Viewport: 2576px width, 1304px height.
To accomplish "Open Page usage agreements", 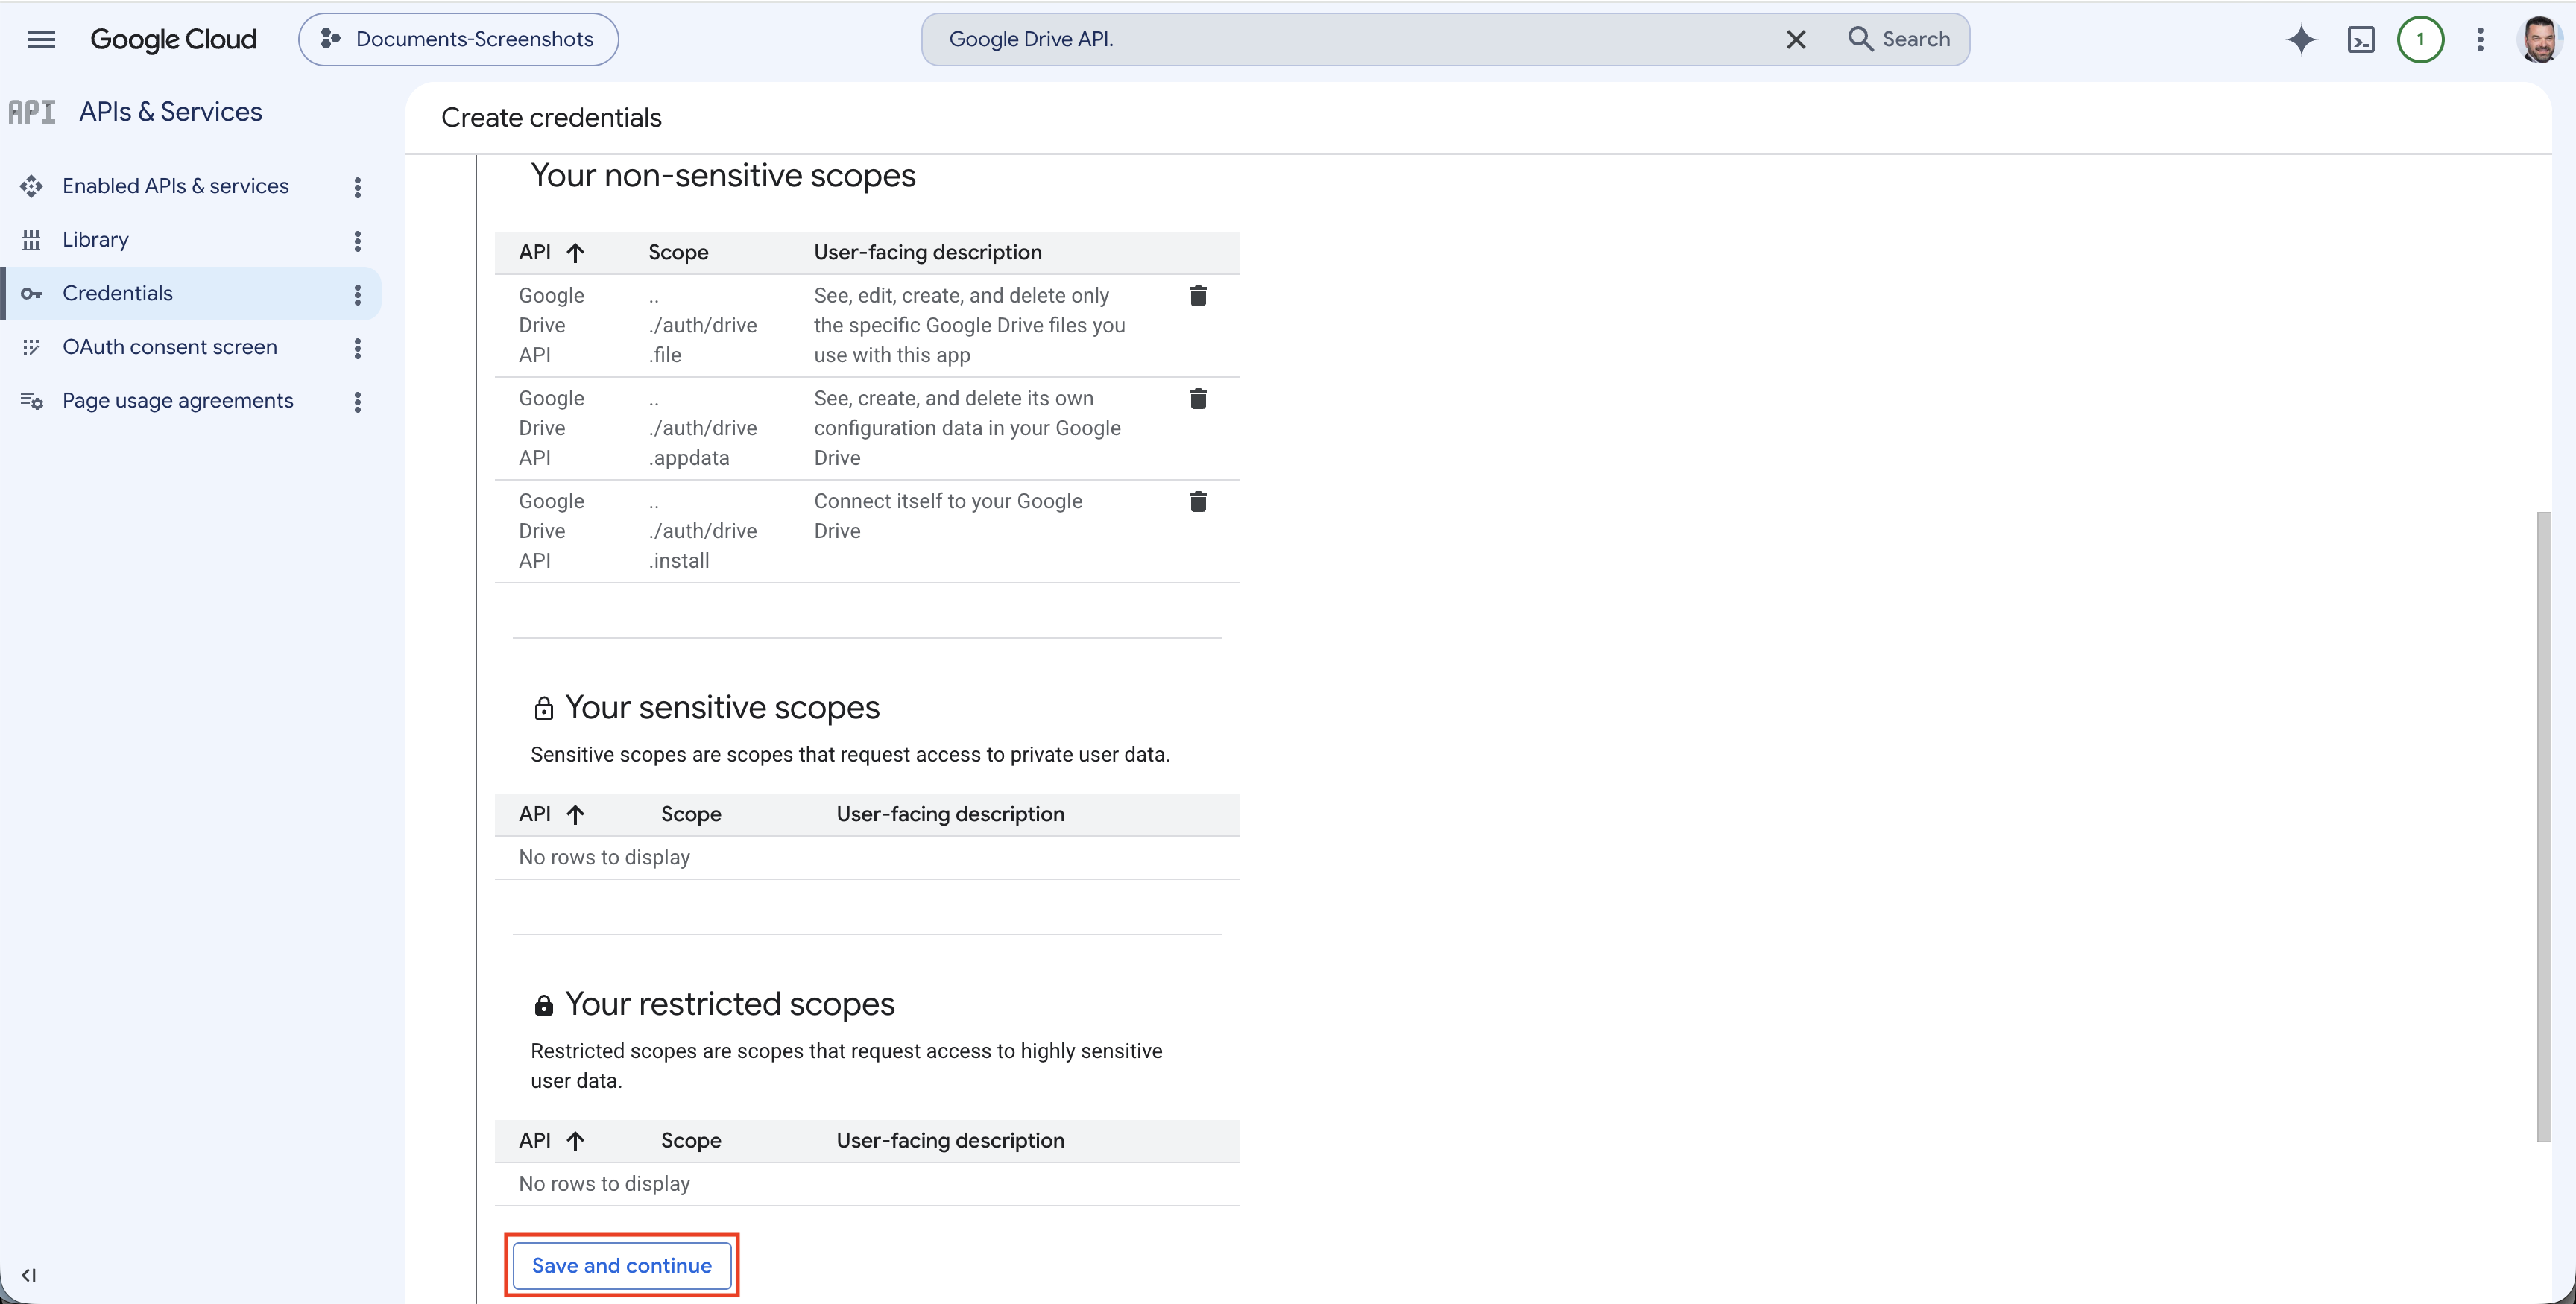I will pyautogui.click(x=177, y=400).
